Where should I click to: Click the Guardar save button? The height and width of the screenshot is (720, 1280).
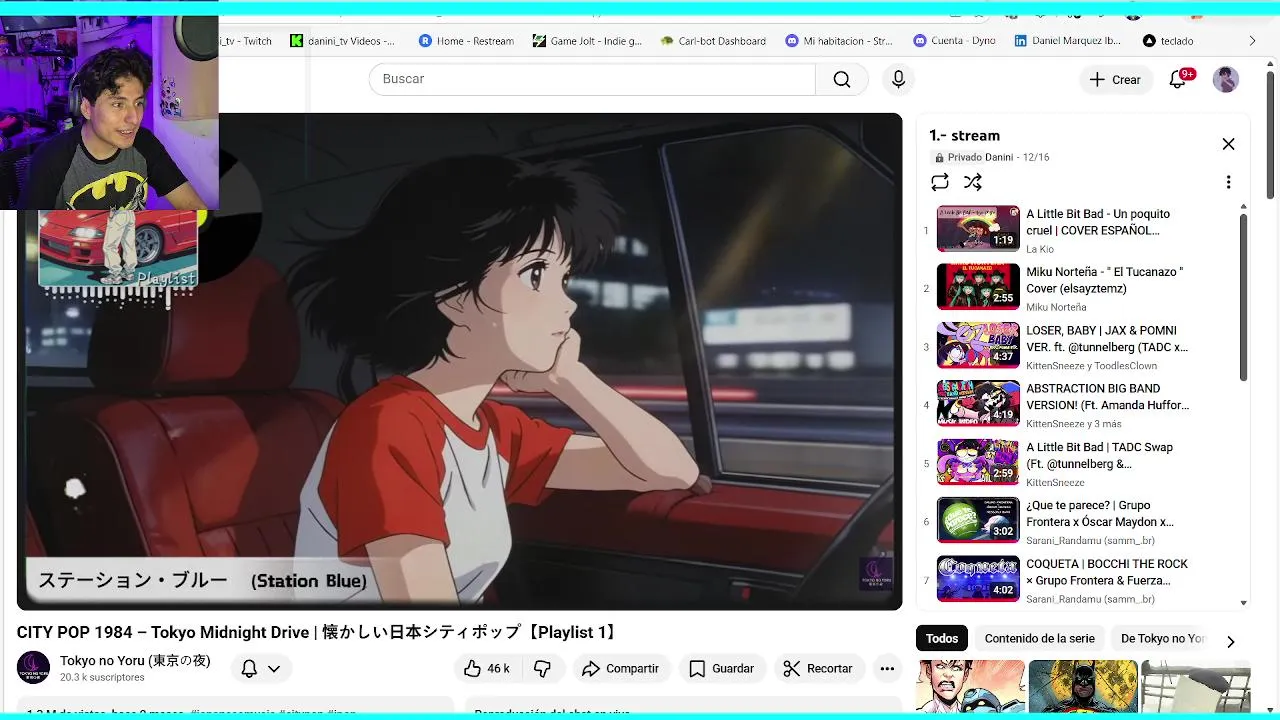pyautogui.click(x=721, y=669)
